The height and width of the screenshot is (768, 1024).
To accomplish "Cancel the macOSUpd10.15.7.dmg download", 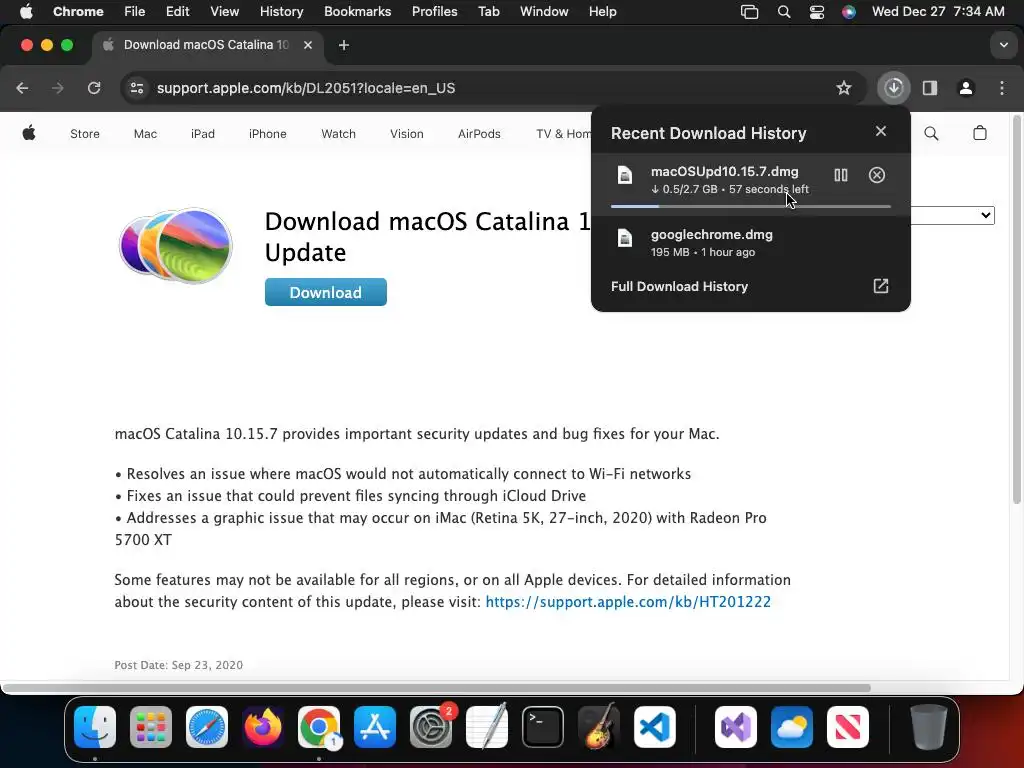I will (876, 175).
